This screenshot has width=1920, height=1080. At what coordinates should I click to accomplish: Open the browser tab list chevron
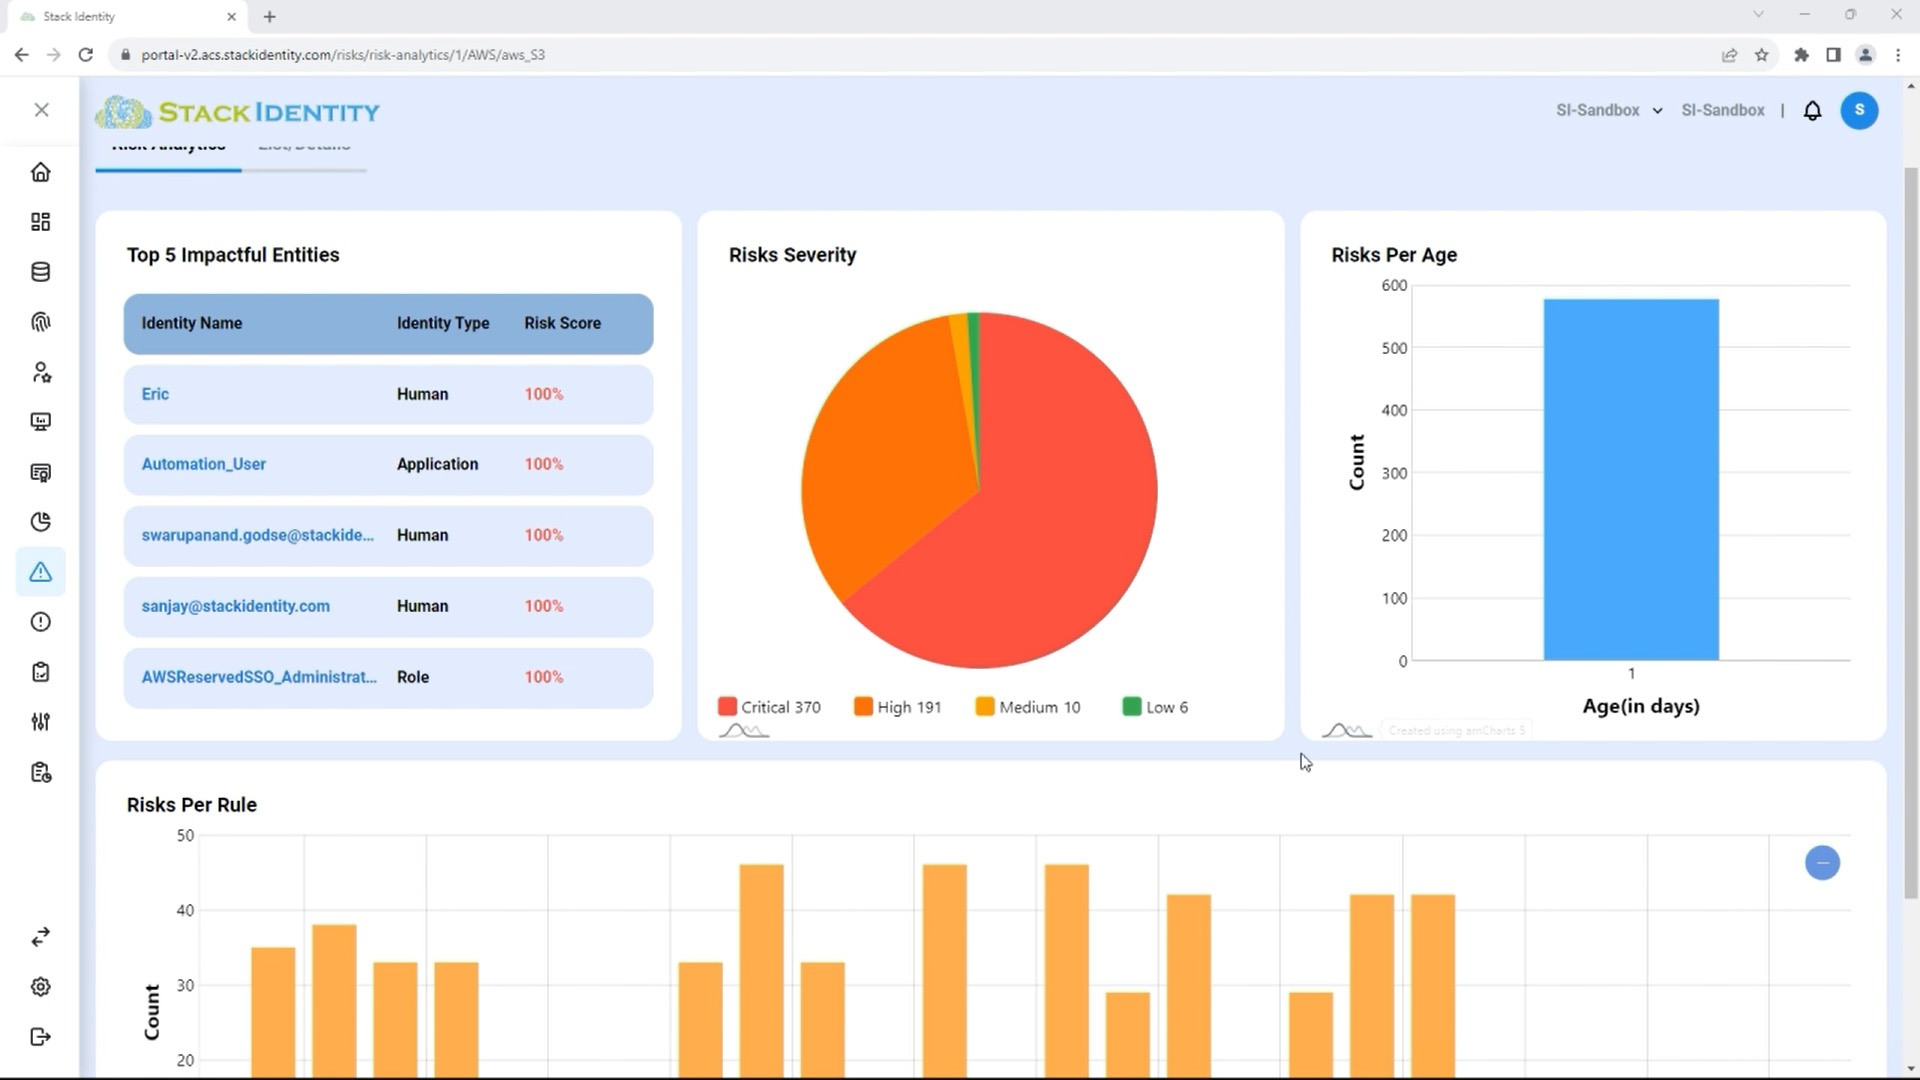click(1758, 15)
